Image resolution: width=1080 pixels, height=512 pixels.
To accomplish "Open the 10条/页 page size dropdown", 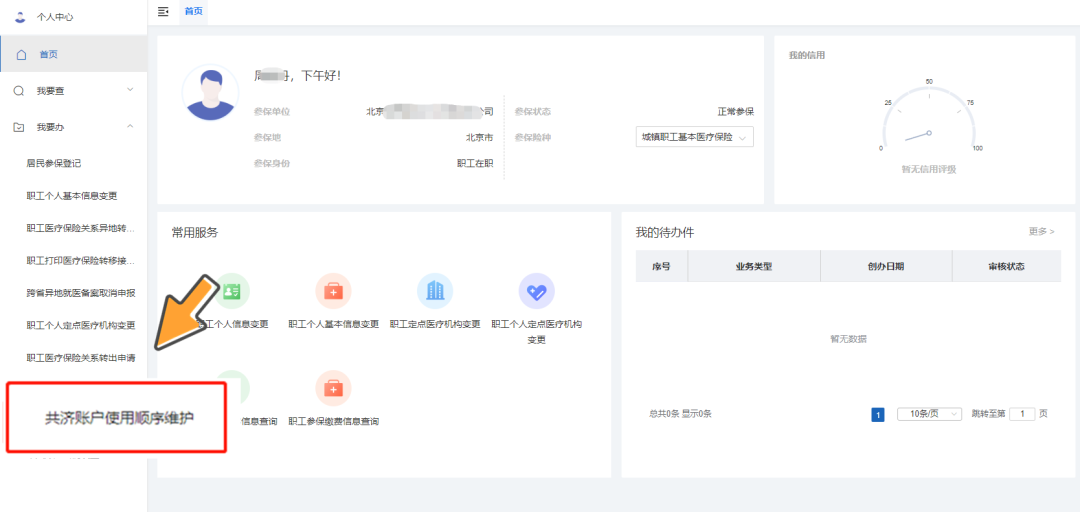I will (x=929, y=414).
